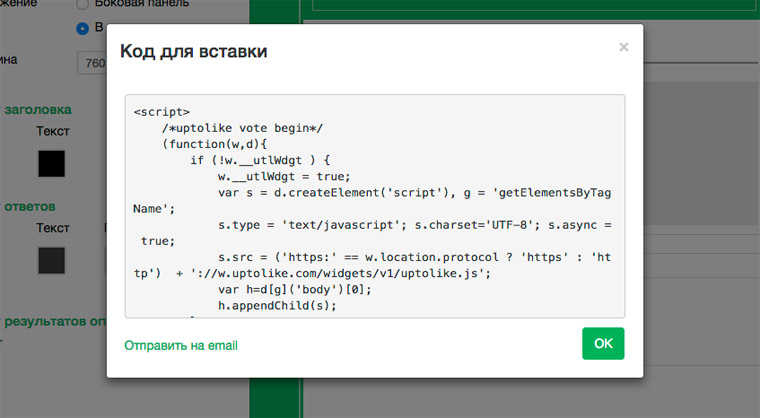Open the dark gray answers text color swatch
The width and height of the screenshot is (760, 418).
tap(51, 260)
